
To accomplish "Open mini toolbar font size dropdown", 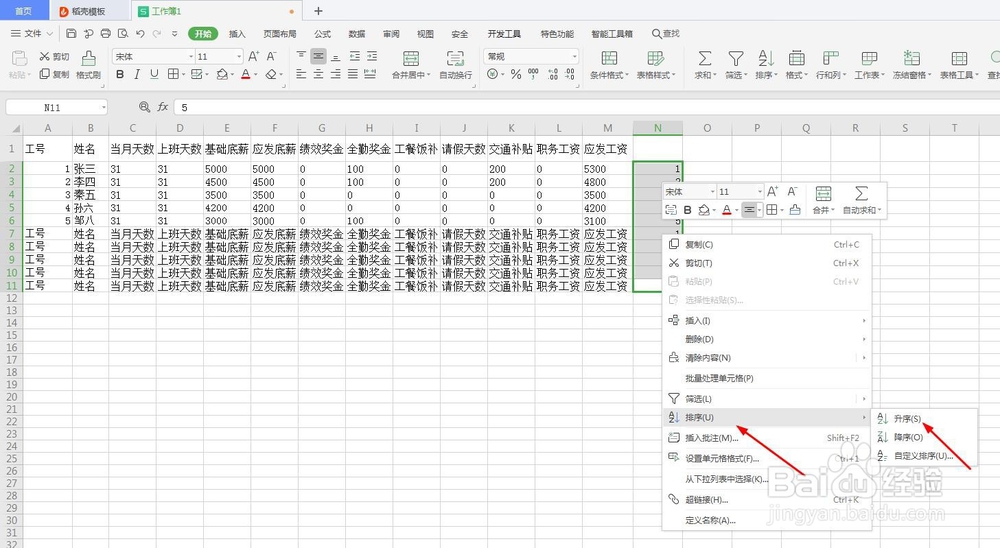I will tap(760, 191).
